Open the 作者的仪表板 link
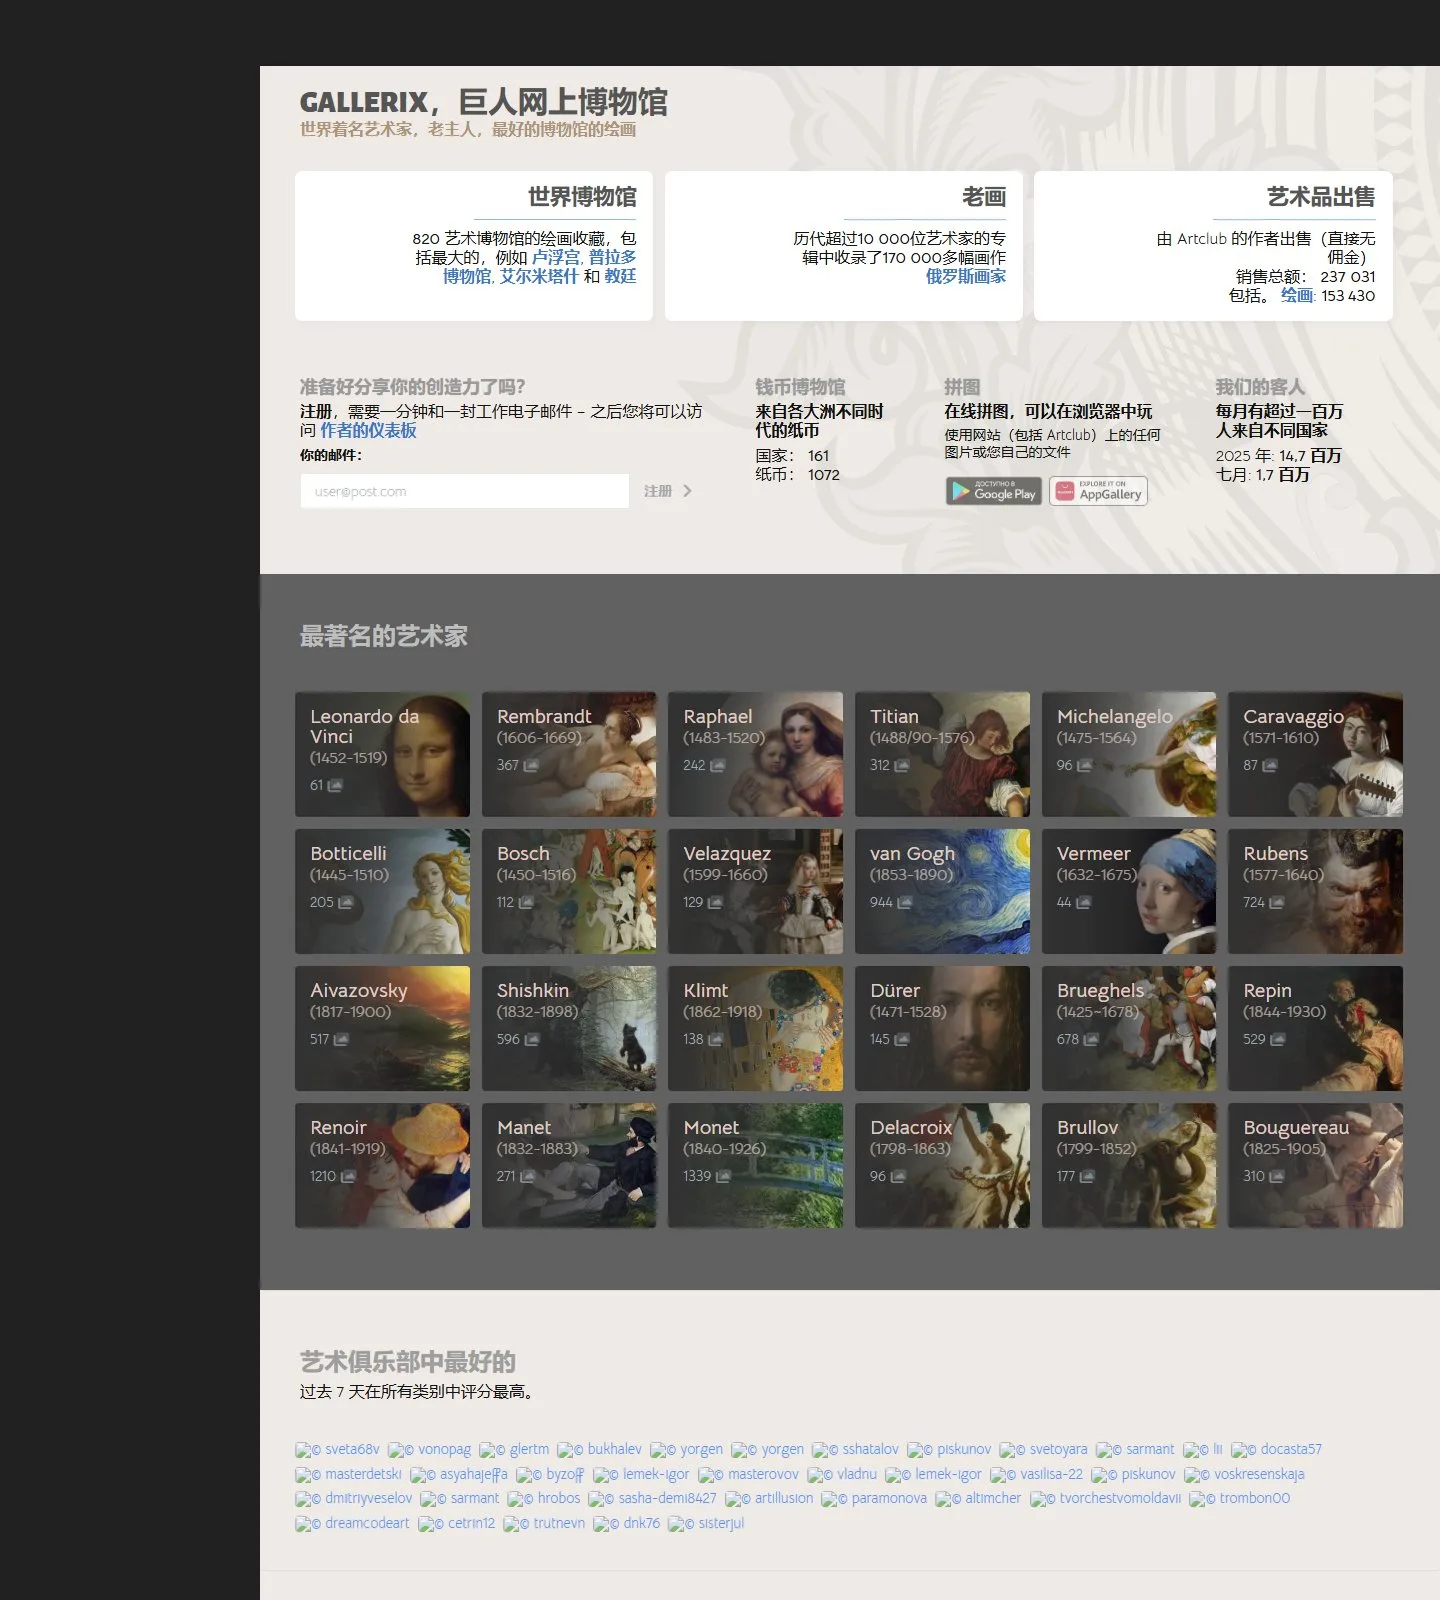 click(x=368, y=430)
